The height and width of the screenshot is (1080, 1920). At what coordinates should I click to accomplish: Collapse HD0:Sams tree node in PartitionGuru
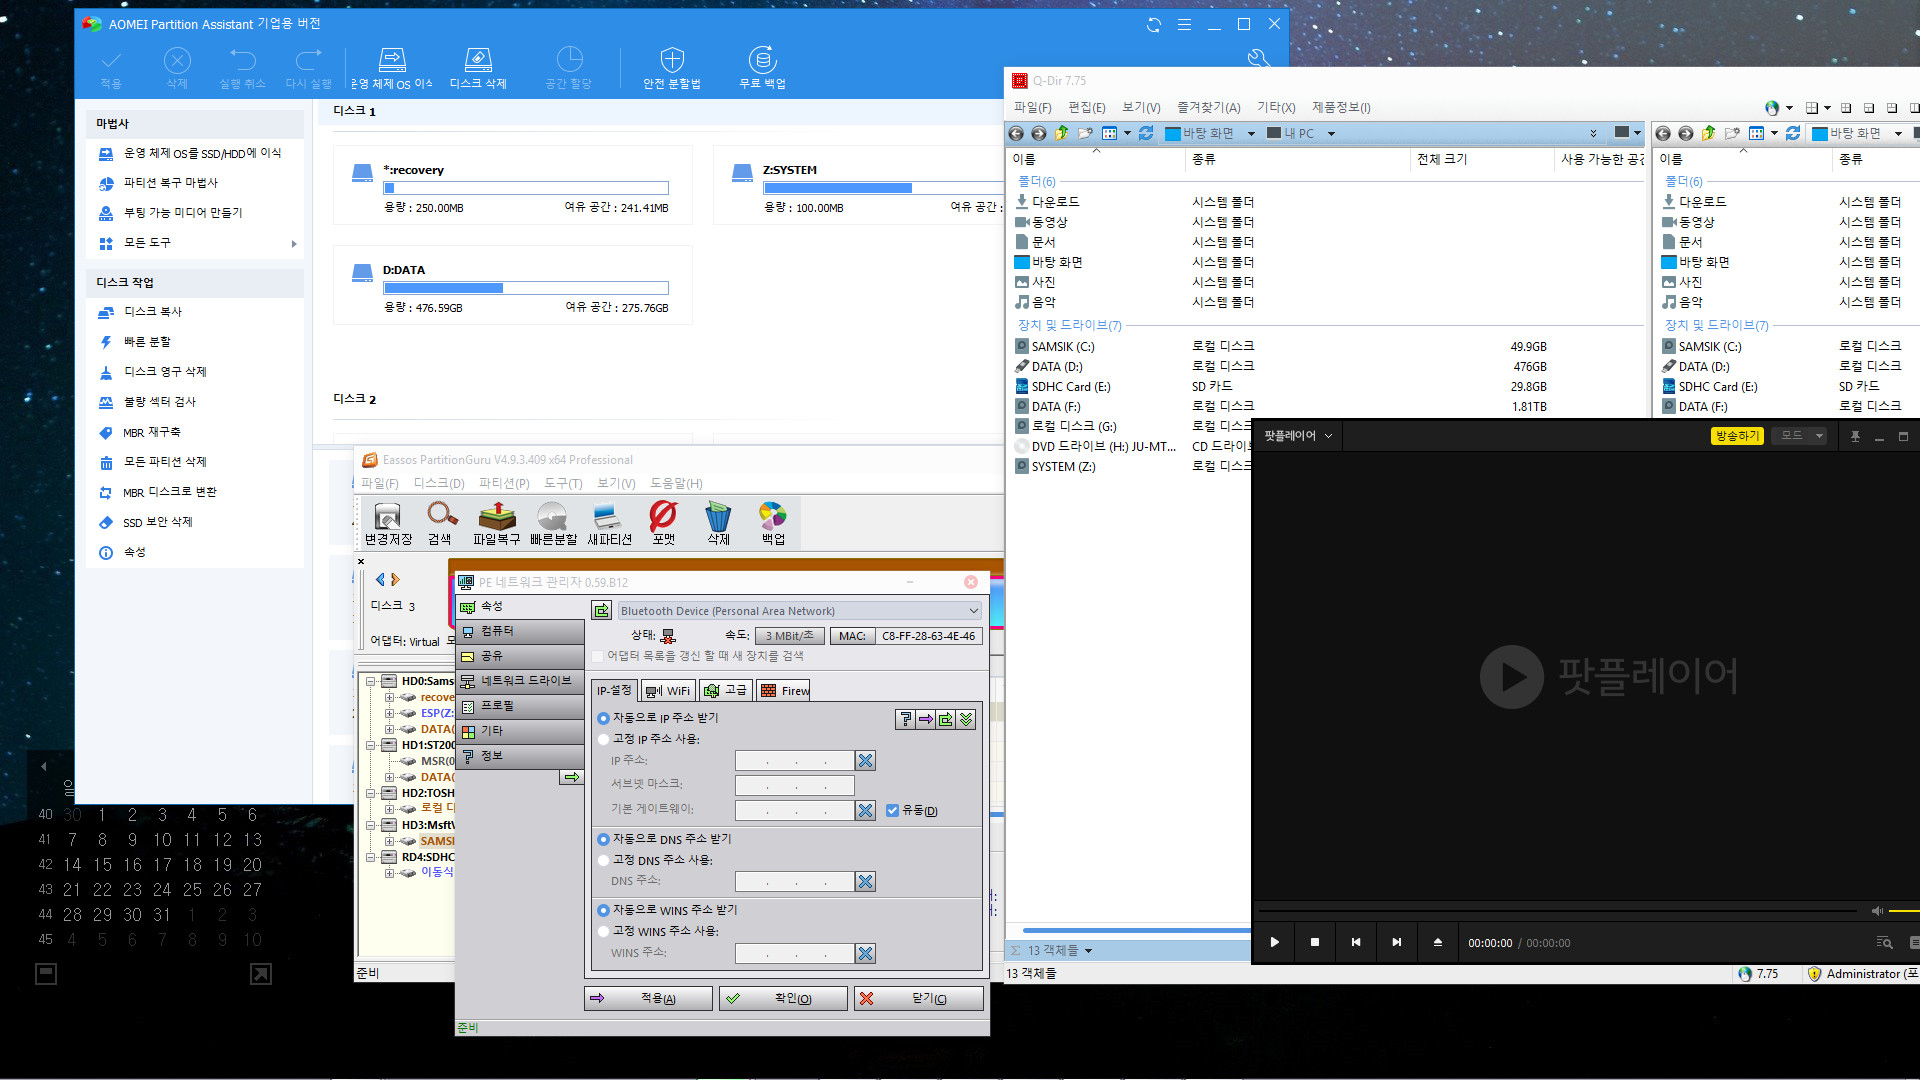371,681
